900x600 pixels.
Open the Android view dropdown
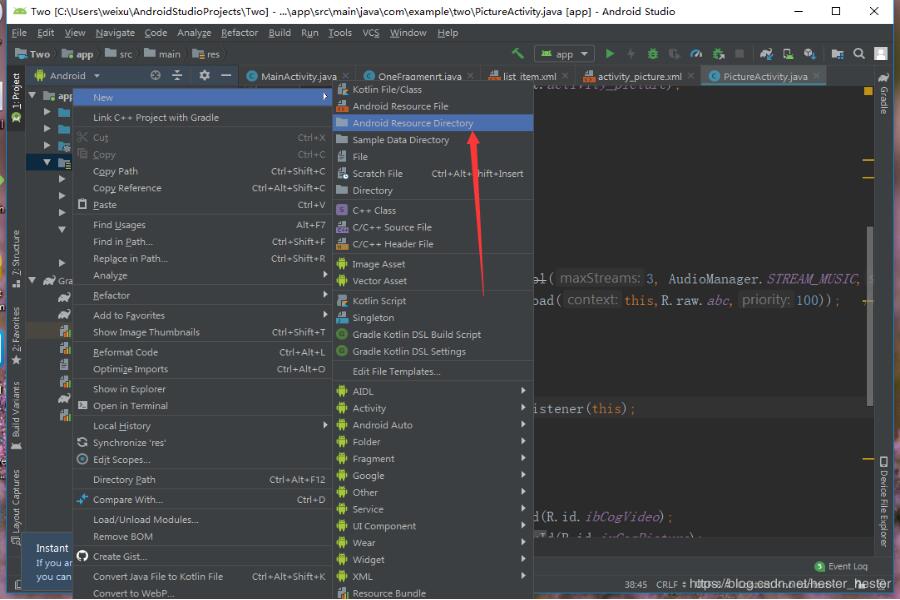[x=67, y=75]
